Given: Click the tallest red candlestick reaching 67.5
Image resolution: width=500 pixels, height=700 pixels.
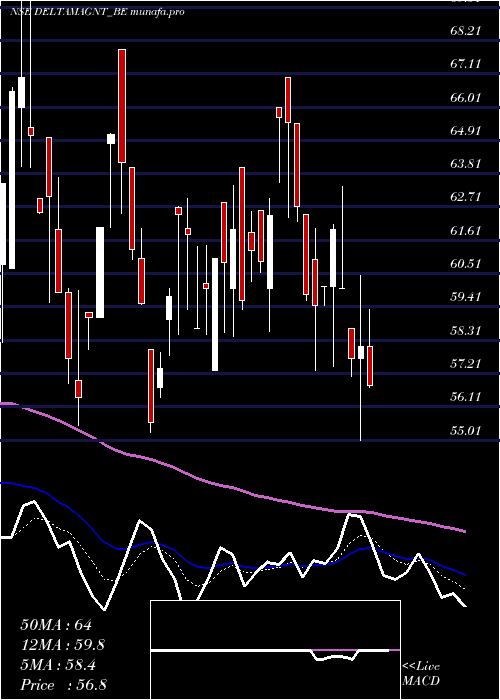Looking at the screenshot, I should [122, 106].
